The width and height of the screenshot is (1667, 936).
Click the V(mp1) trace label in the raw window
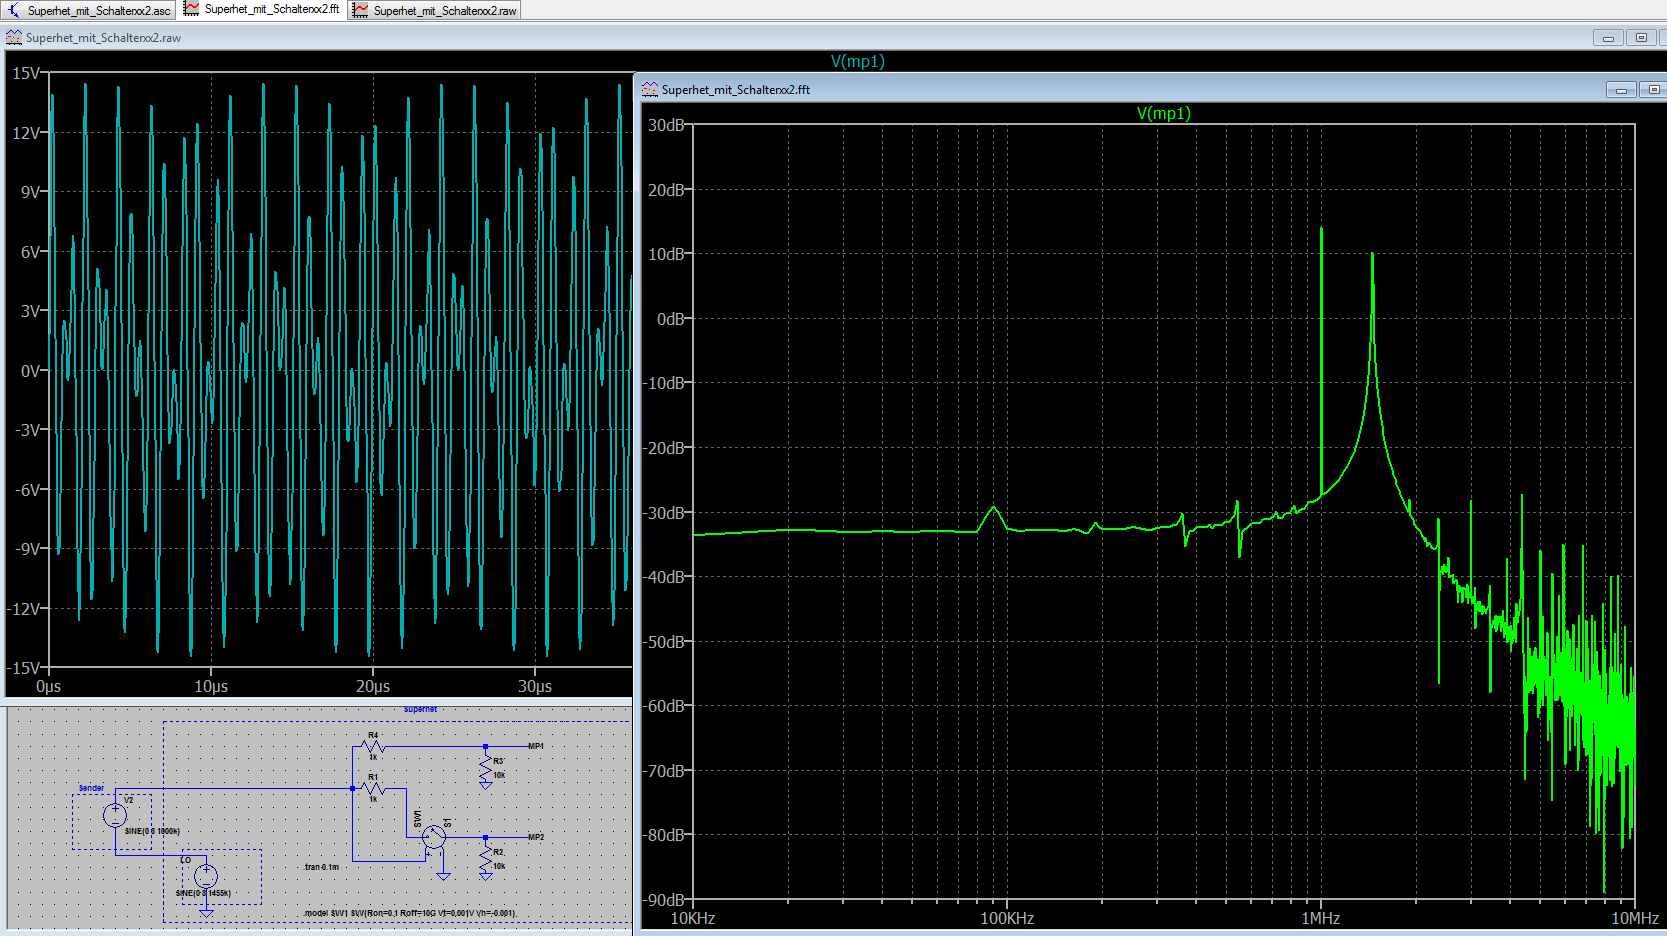pyautogui.click(x=858, y=61)
